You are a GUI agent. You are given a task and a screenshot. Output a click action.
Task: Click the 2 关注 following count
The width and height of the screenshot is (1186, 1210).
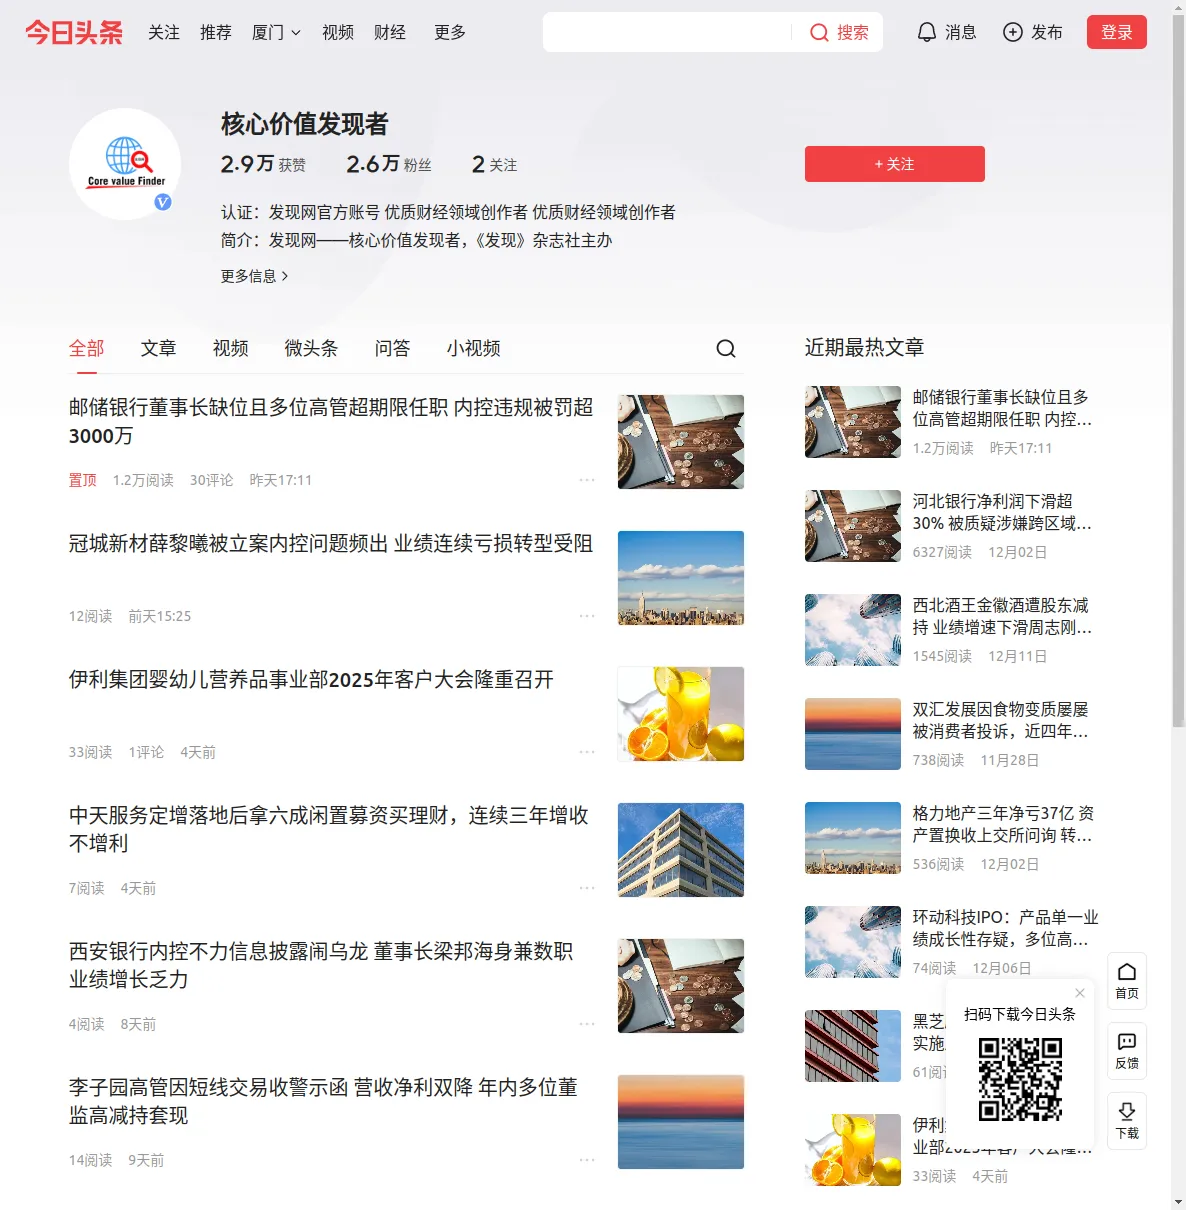click(494, 164)
